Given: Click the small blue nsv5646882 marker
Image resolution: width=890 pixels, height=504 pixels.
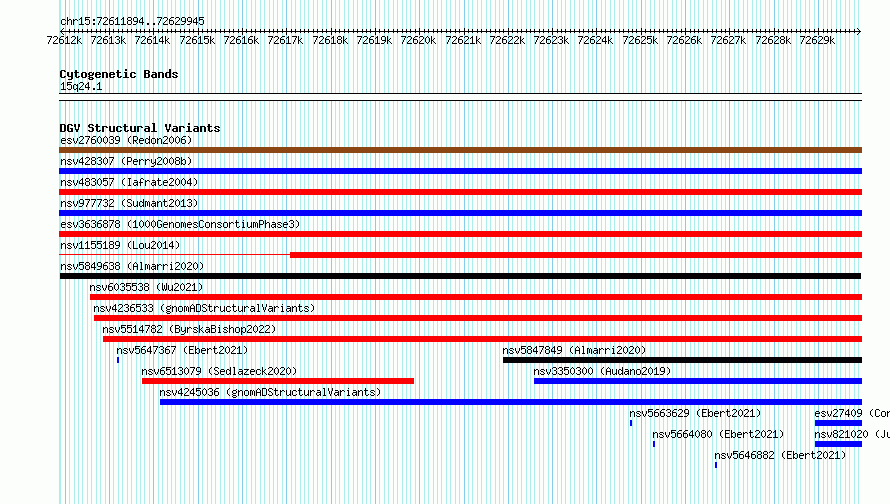Looking at the screenshot, I should click(x=716, y=465).
